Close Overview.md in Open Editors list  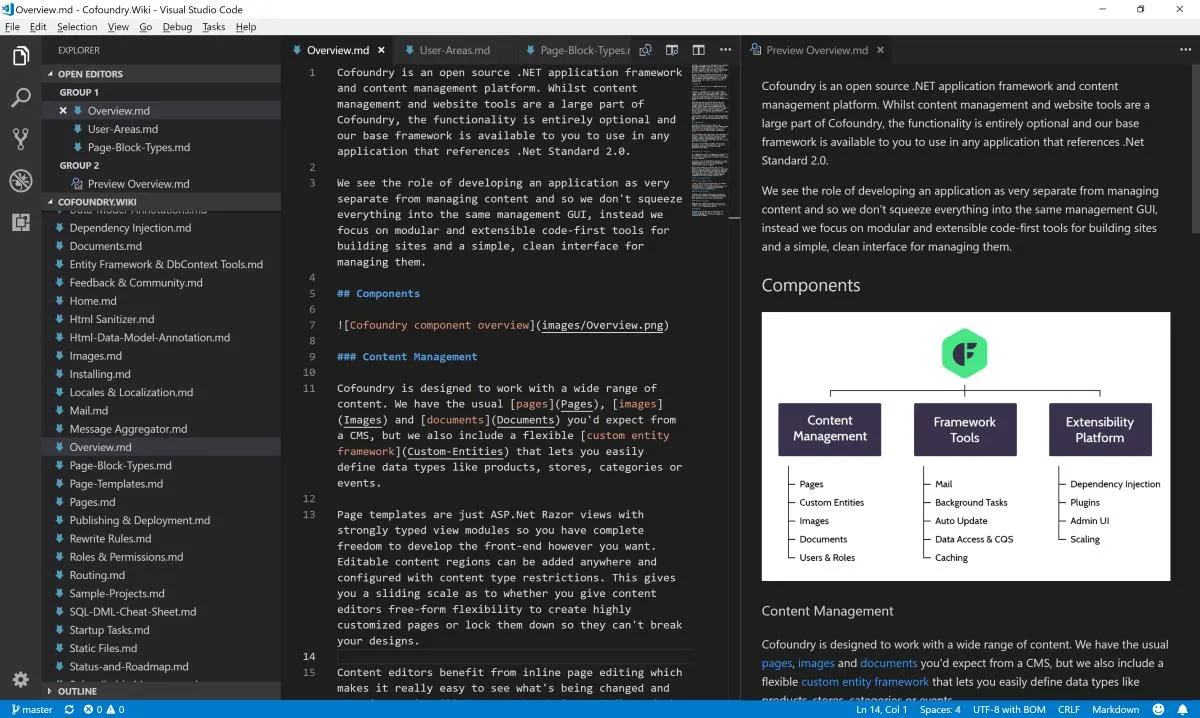(63, 111)
